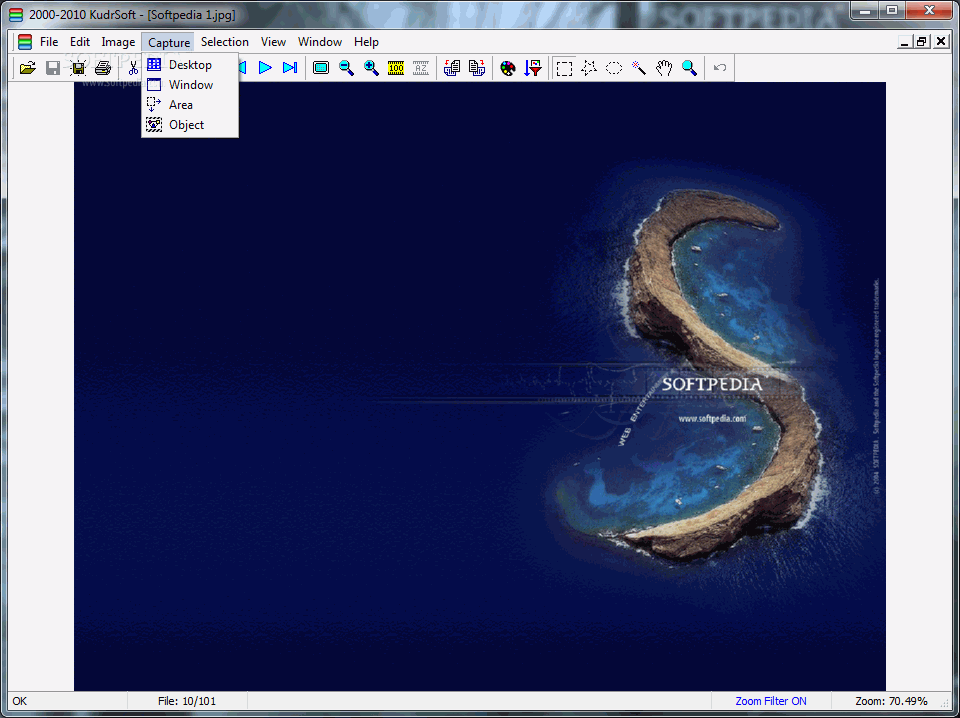Viewport: 960px width, 718px height.
Task: Choose Window capture option
Action: [190, 84]
